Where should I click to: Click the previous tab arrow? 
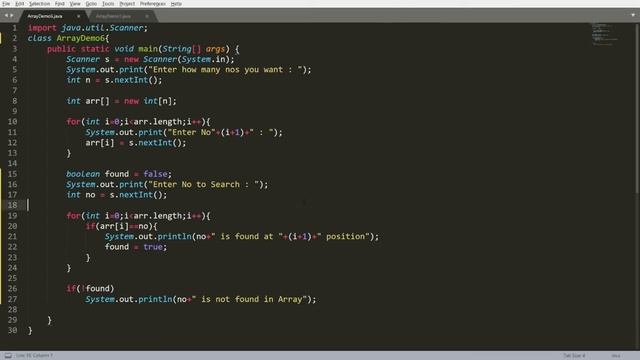click(x=6, y=16)
